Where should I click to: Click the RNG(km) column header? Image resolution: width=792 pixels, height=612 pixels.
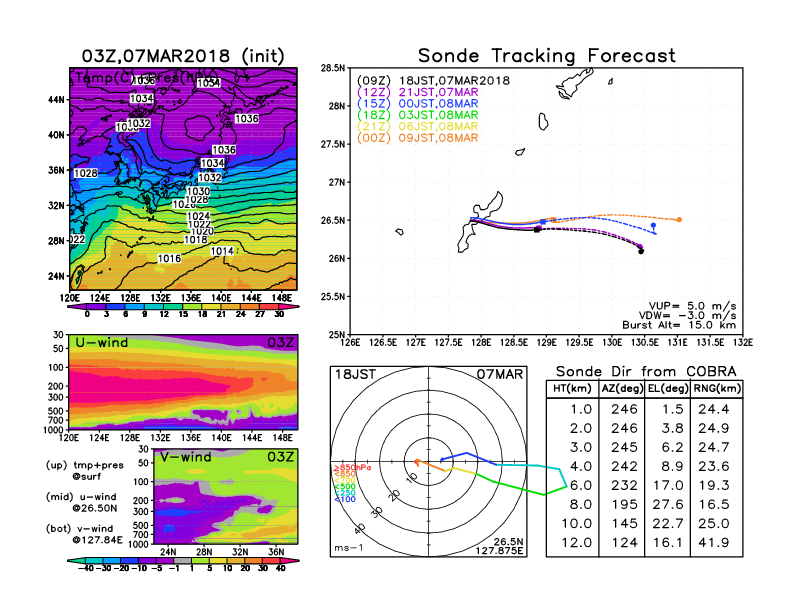[717, 388]
